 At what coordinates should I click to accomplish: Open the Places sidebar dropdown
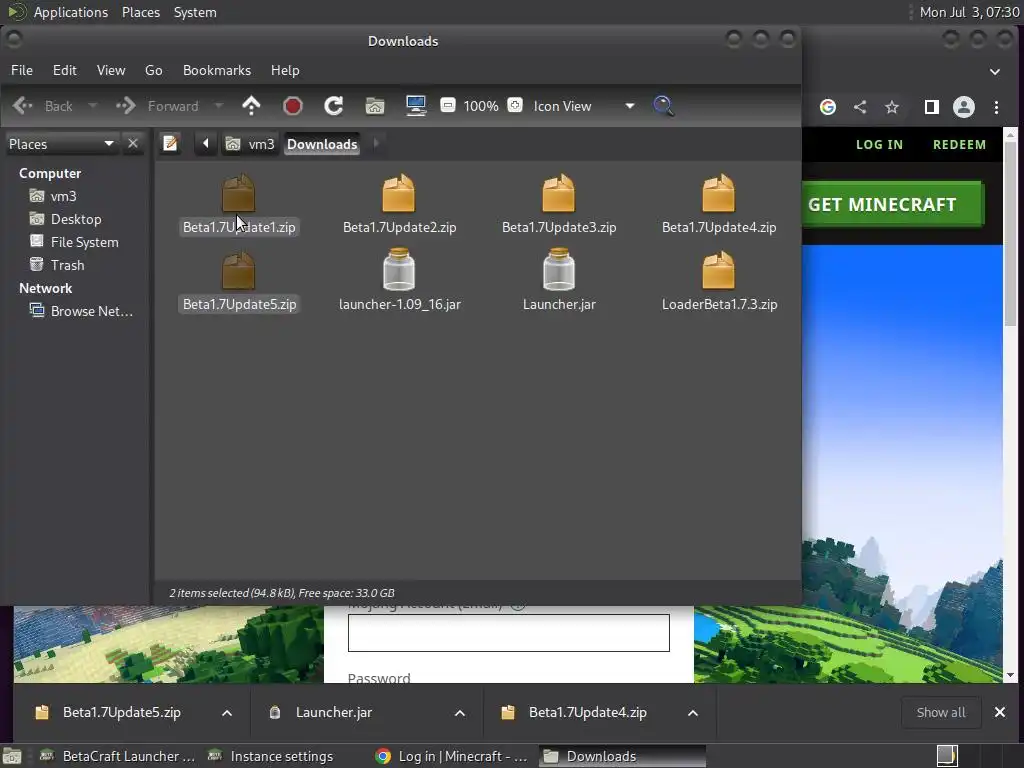tap(62, 144)
